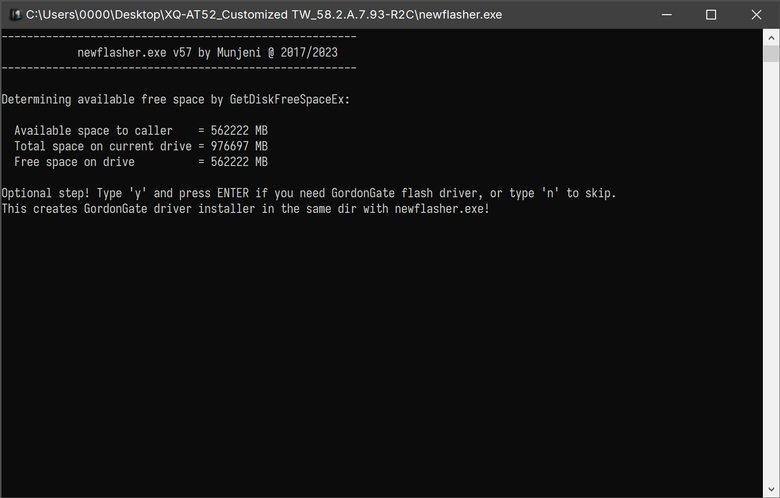Click the 'Available space to caller' label
The height and width of the screenshot is (498, 780).
(93, 130)
